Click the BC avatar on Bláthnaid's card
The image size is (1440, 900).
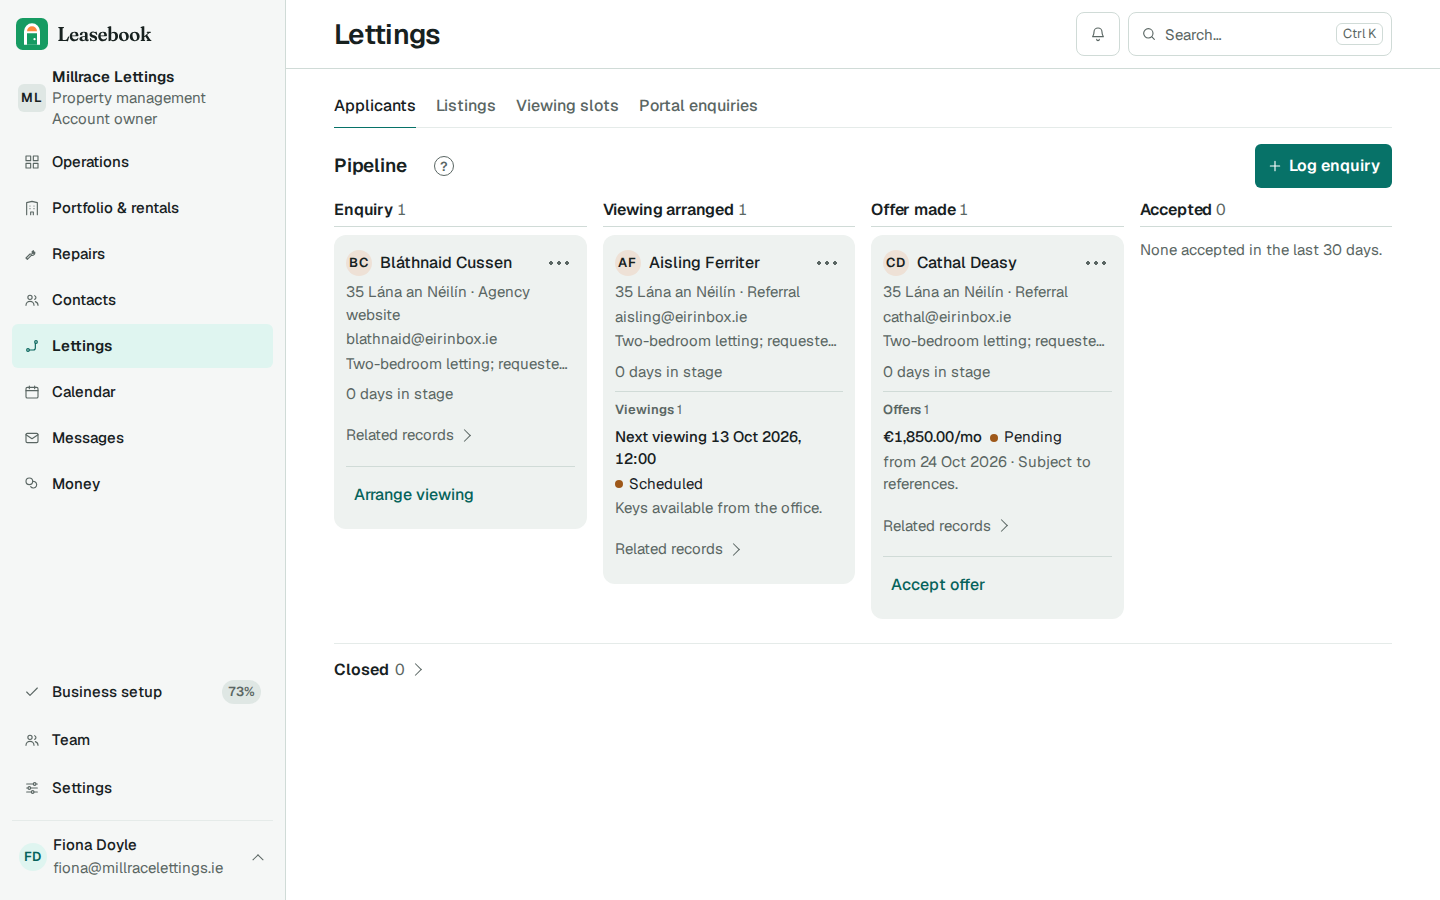point(359,263)
